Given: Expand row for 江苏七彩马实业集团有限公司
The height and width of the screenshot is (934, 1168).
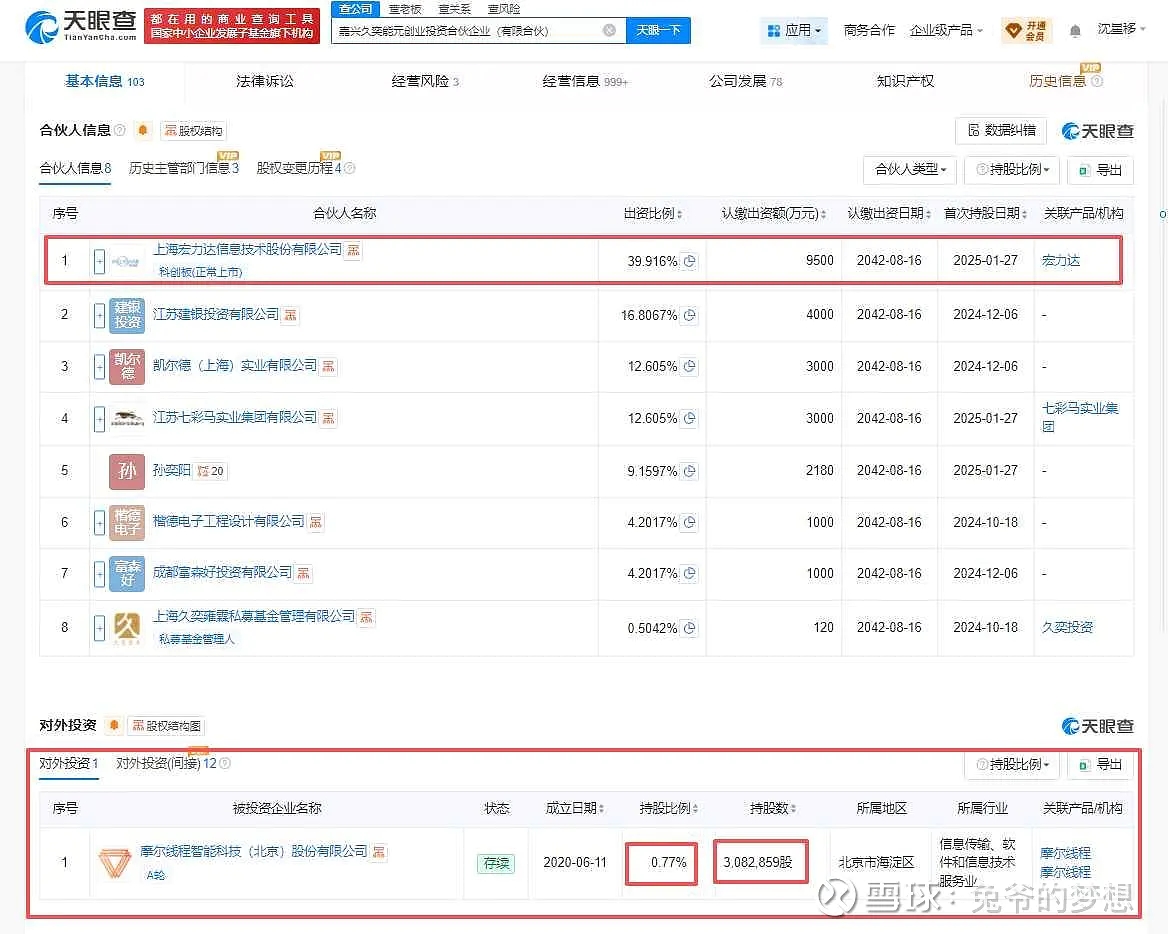Looking at the screenshot, I should [99, 419].
